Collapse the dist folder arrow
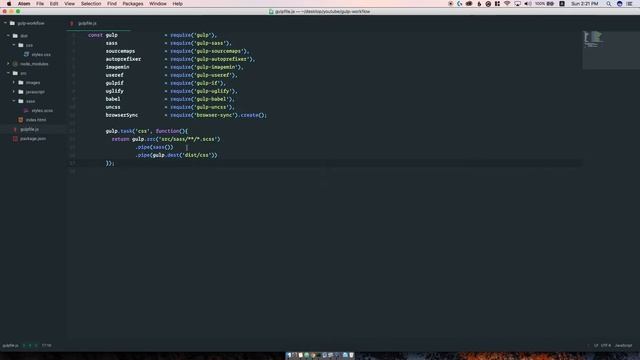 tap(8, 36)
